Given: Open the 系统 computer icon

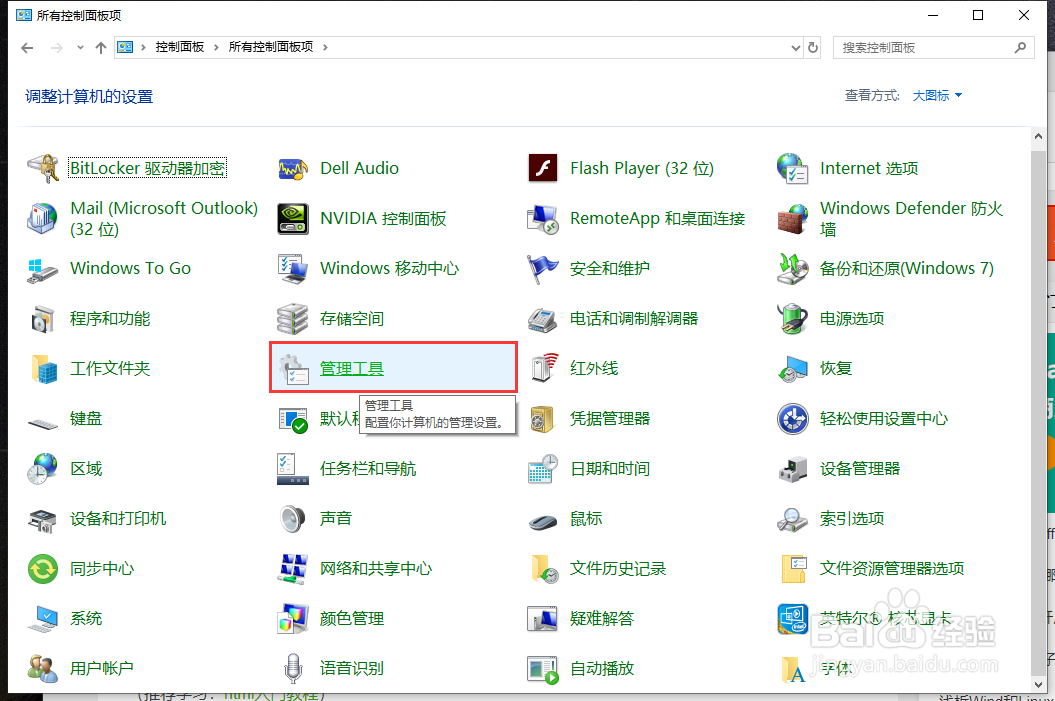Looking at the screenshot, I should [x=44, y=619].
